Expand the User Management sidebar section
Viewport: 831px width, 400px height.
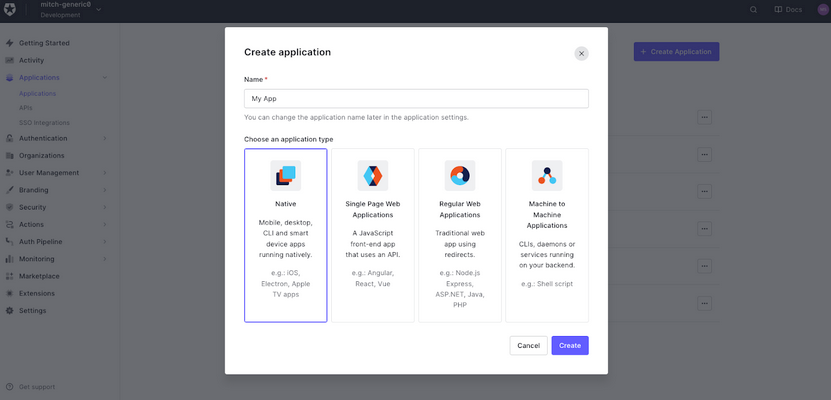pyautogui.click(x=105, y=173)
